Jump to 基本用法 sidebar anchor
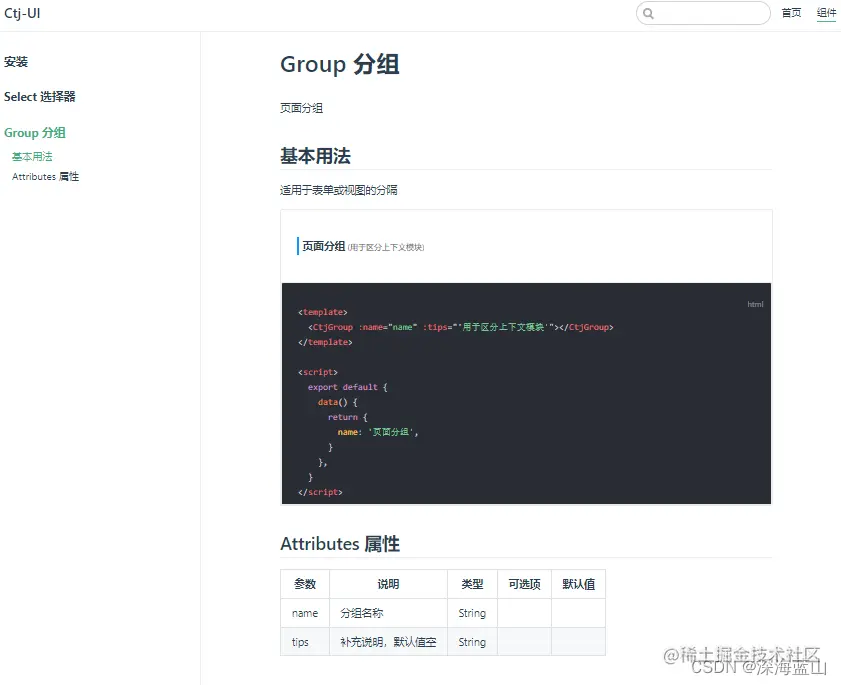 tap(32, 157)
